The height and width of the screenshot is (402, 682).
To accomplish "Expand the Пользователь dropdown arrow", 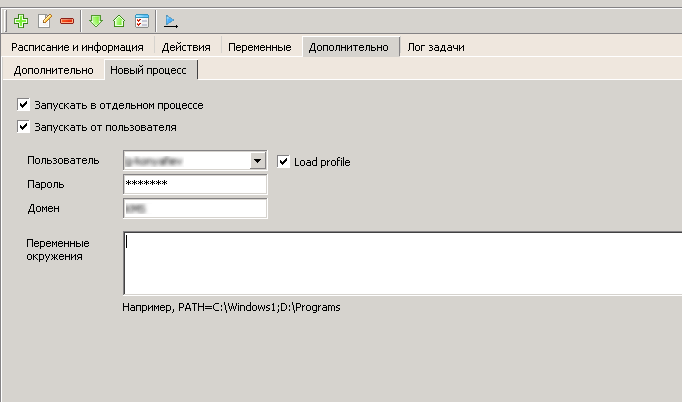I will point(257,160).
